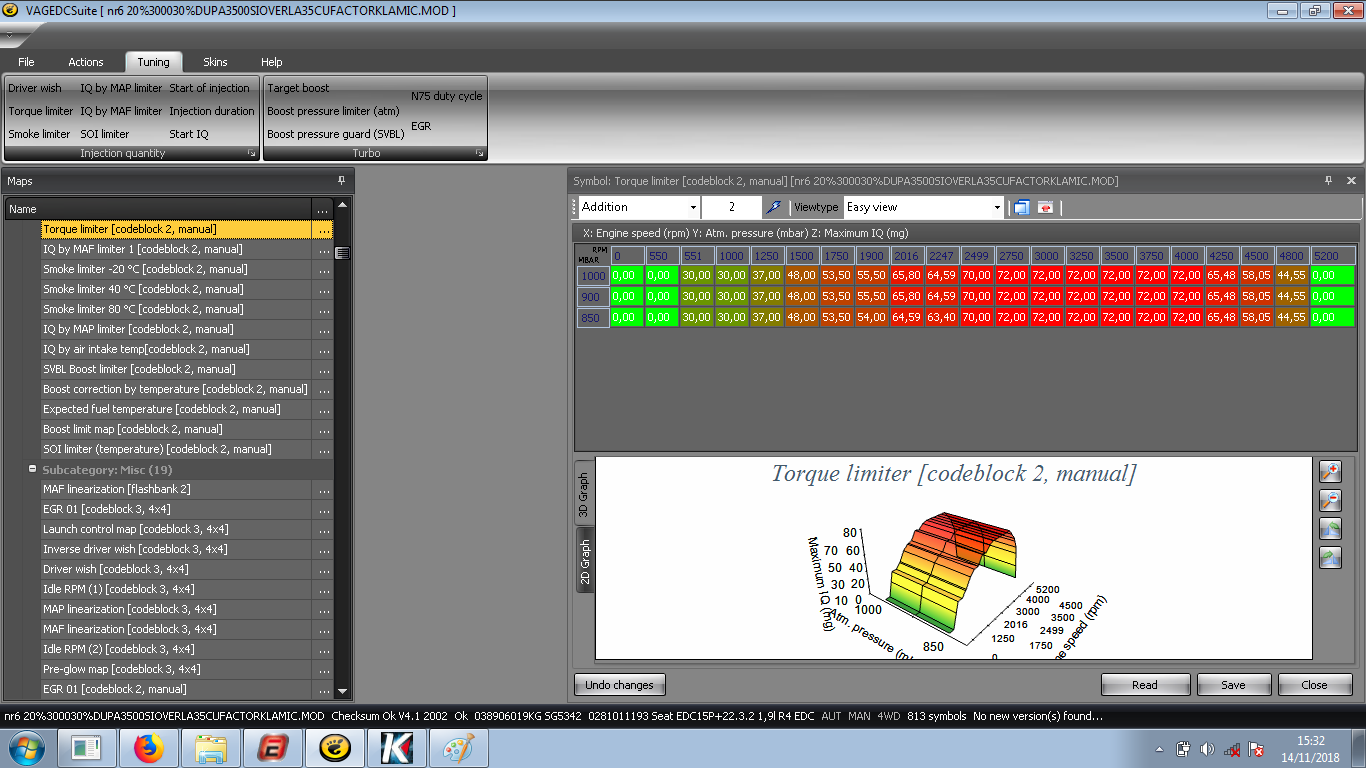The image size is (1366, 768).
Task: Switch to the Skins tab
Action: pyautogui.click(x=215, y=62)
